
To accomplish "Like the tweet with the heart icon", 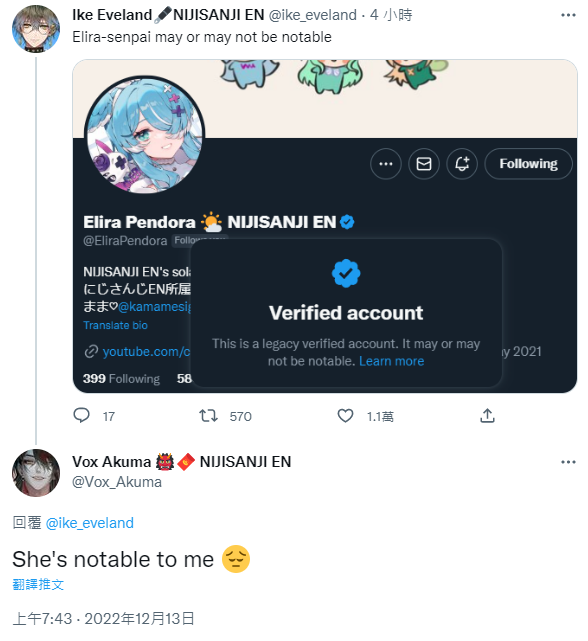I will point(346,416).
